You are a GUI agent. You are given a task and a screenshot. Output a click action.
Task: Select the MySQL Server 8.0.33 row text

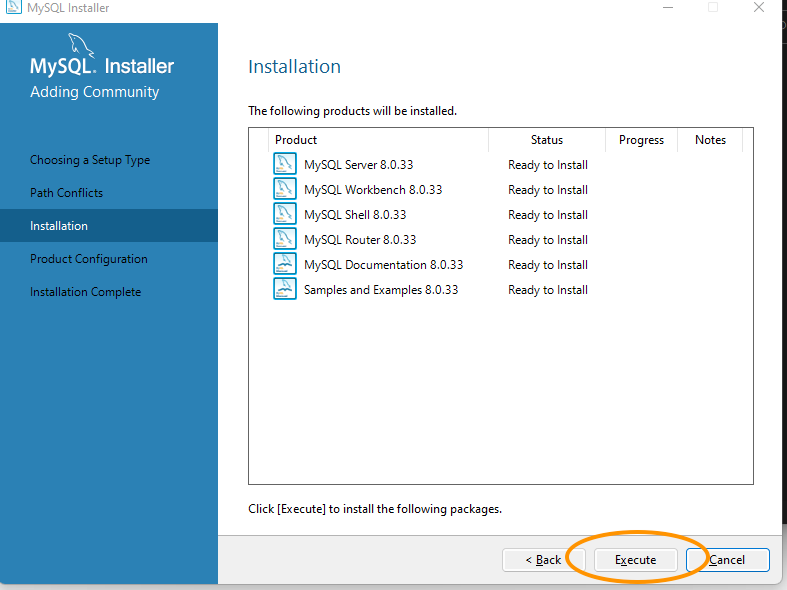point(358,165)
